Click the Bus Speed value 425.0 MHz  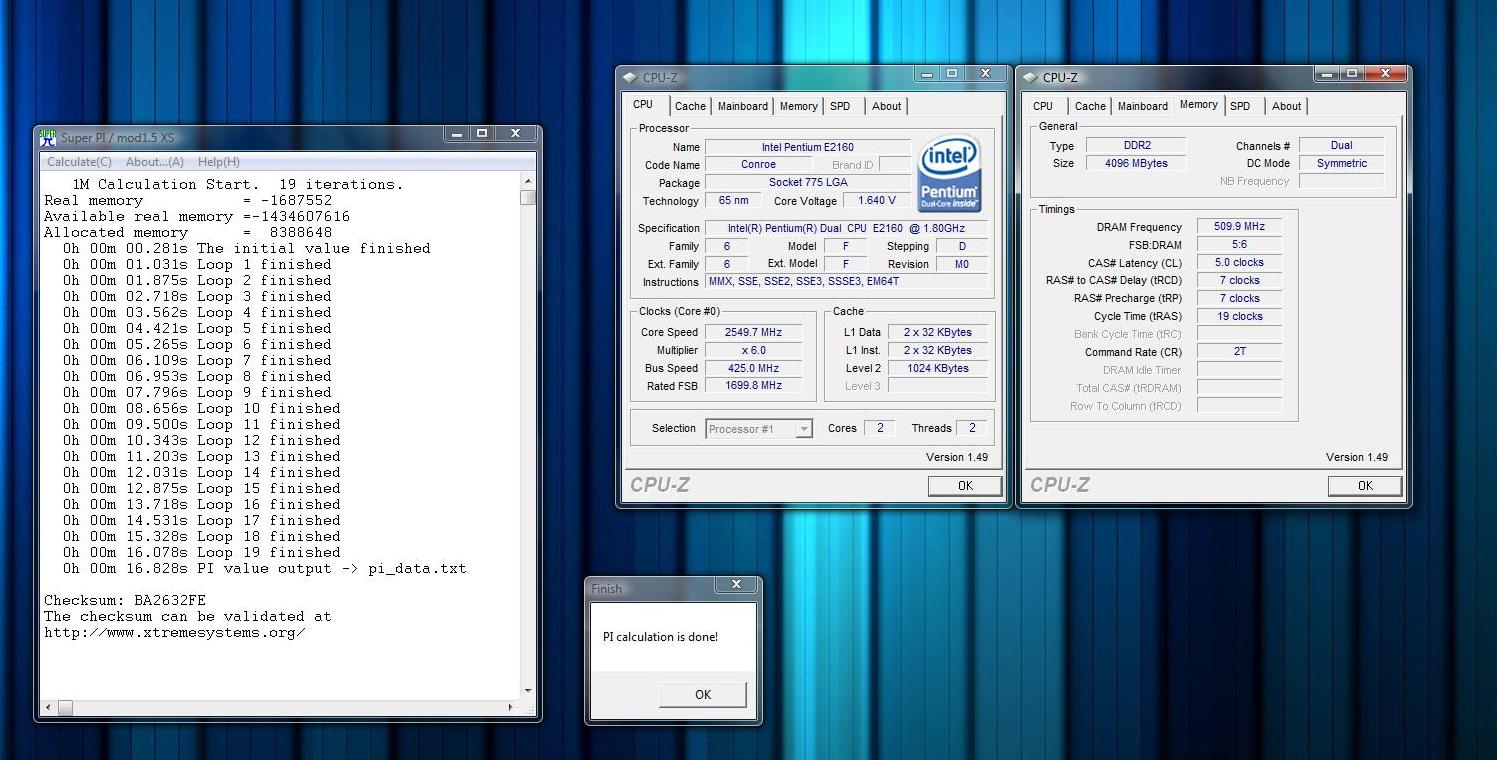[x=754, y=368]
